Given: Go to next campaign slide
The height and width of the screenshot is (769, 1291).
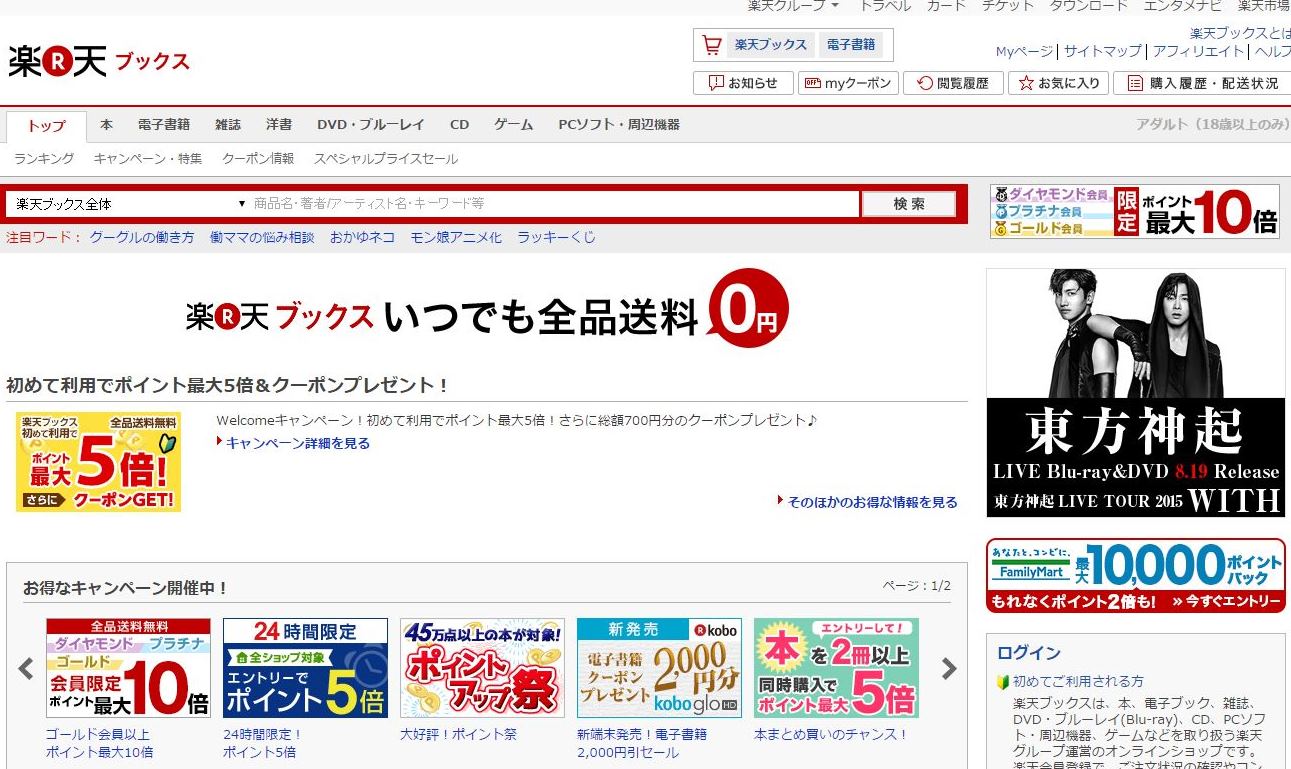Looking at the screenshot, I should pyautogui.click(x=949, y=669).
